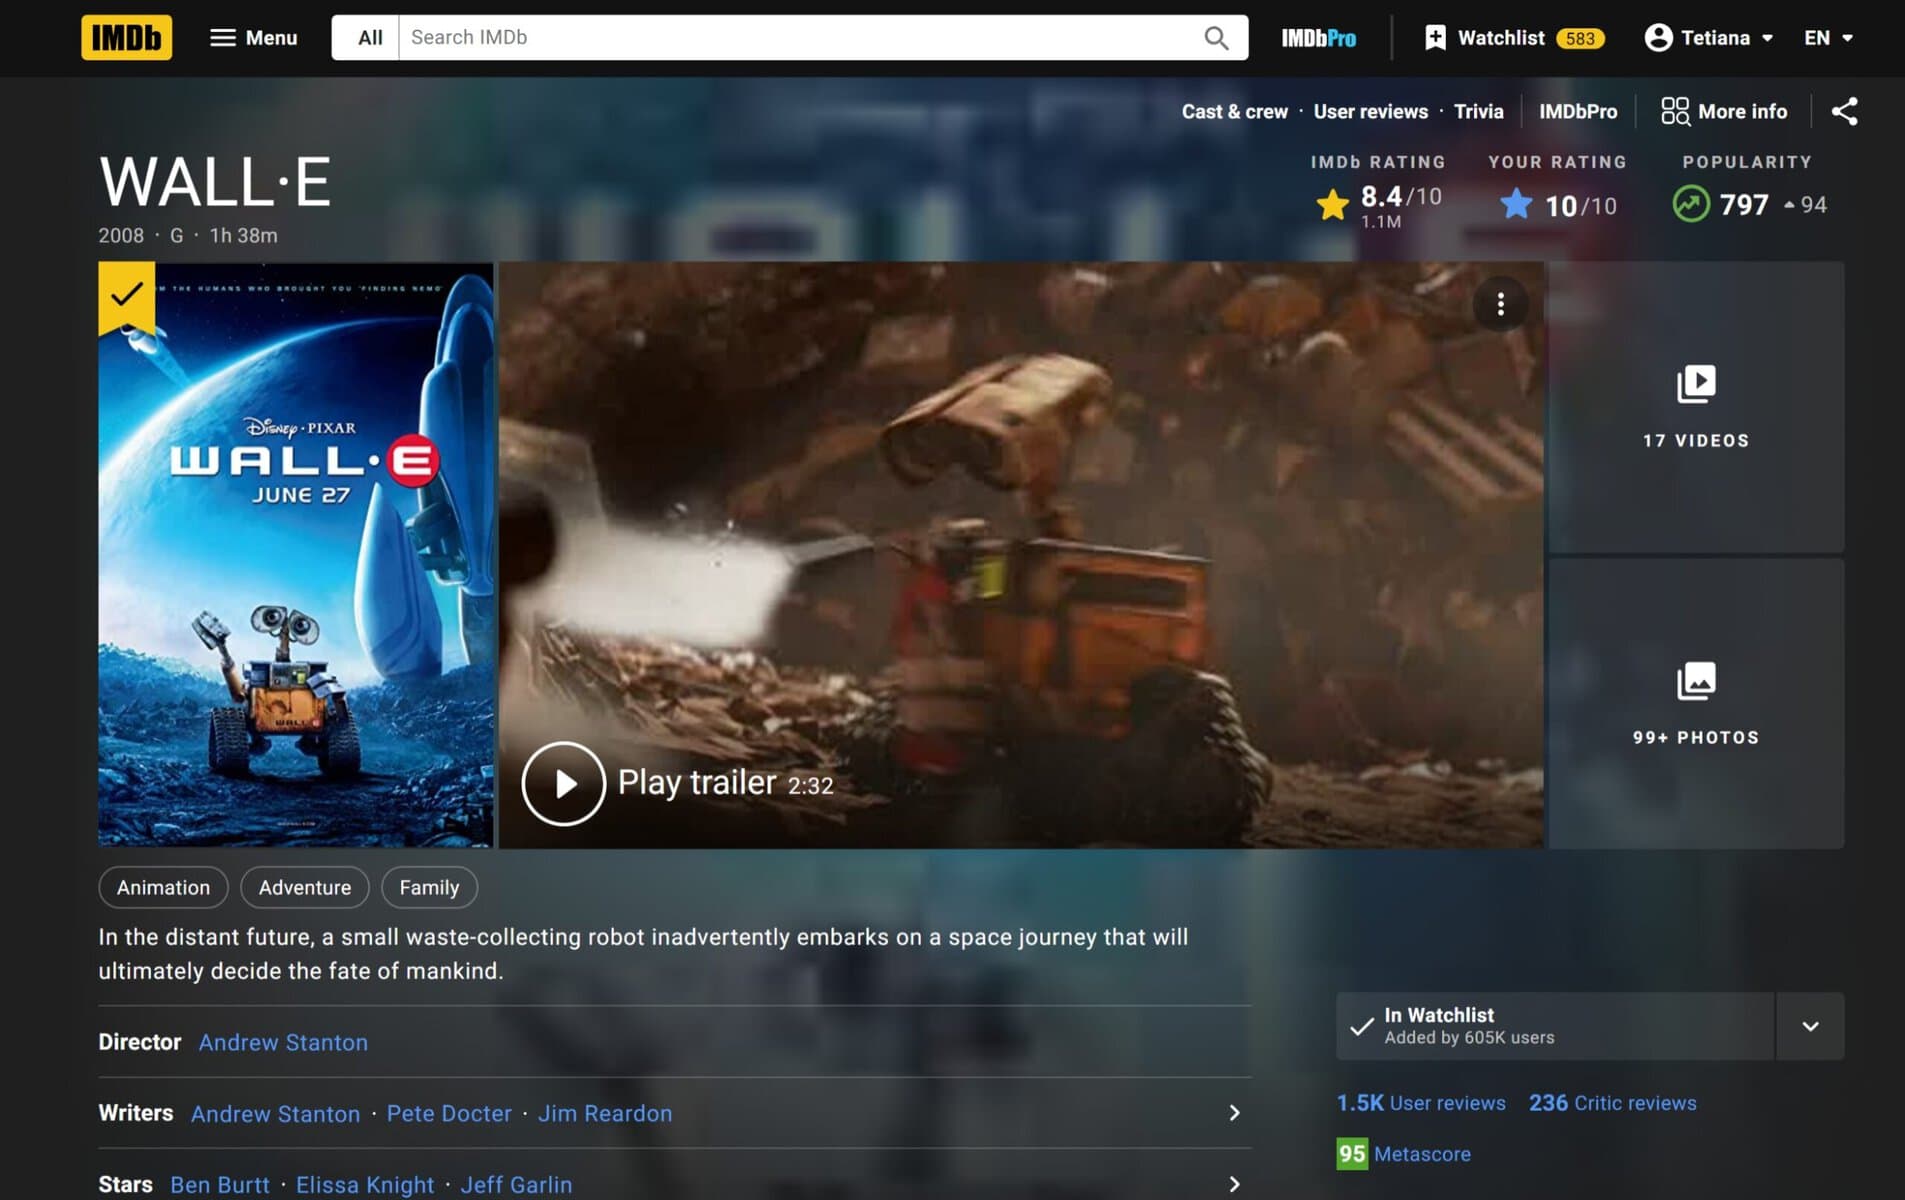Open director Andrew Stanton's page

(x=283, y=1042)
